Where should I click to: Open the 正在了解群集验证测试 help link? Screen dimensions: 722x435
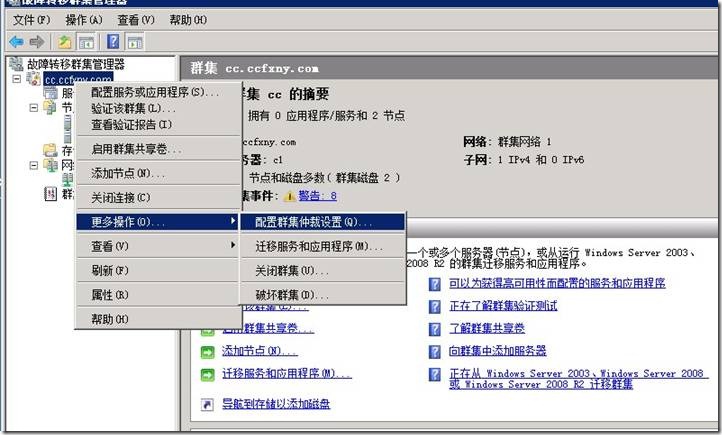[503, 306]
